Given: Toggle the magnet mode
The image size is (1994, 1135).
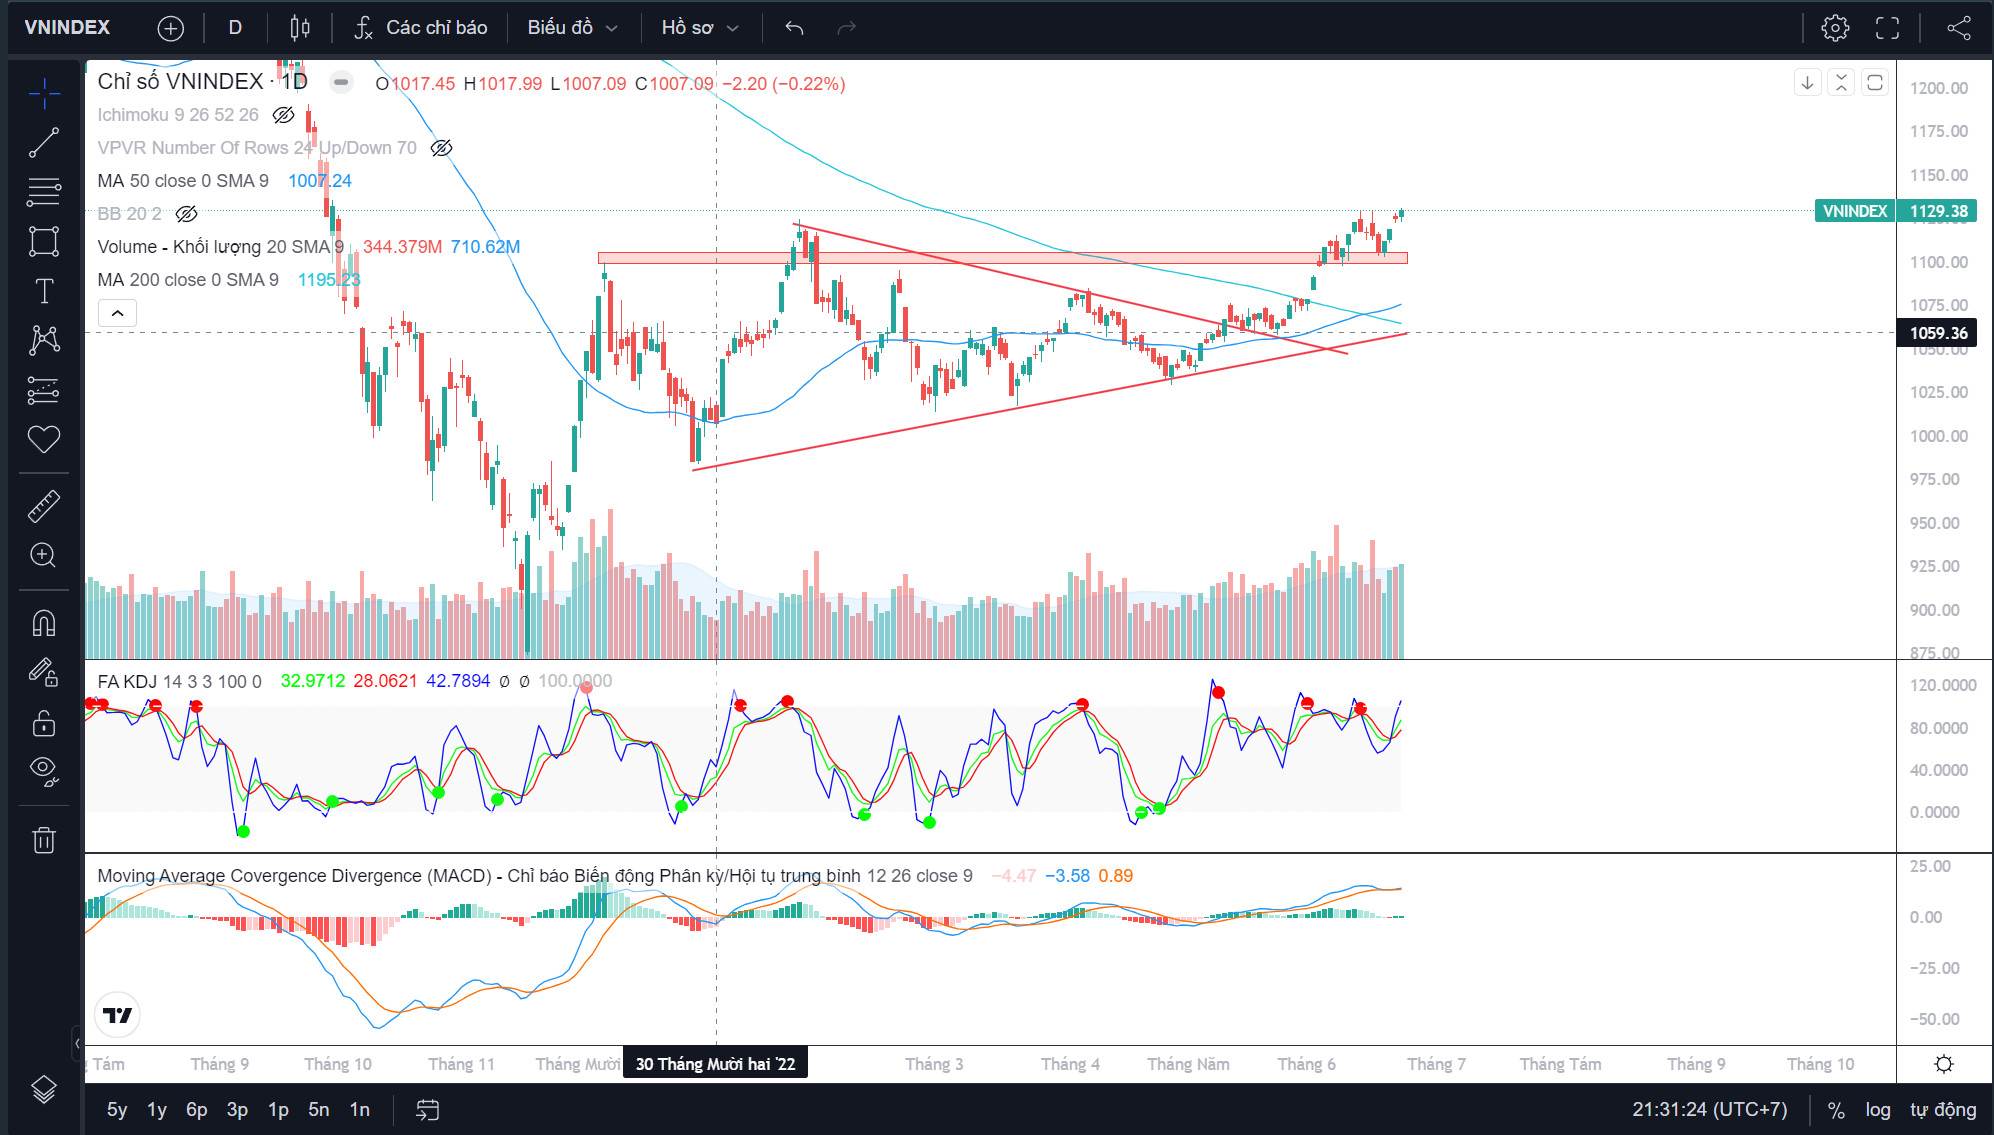Looking at the screenshot, I should point(44,623).
